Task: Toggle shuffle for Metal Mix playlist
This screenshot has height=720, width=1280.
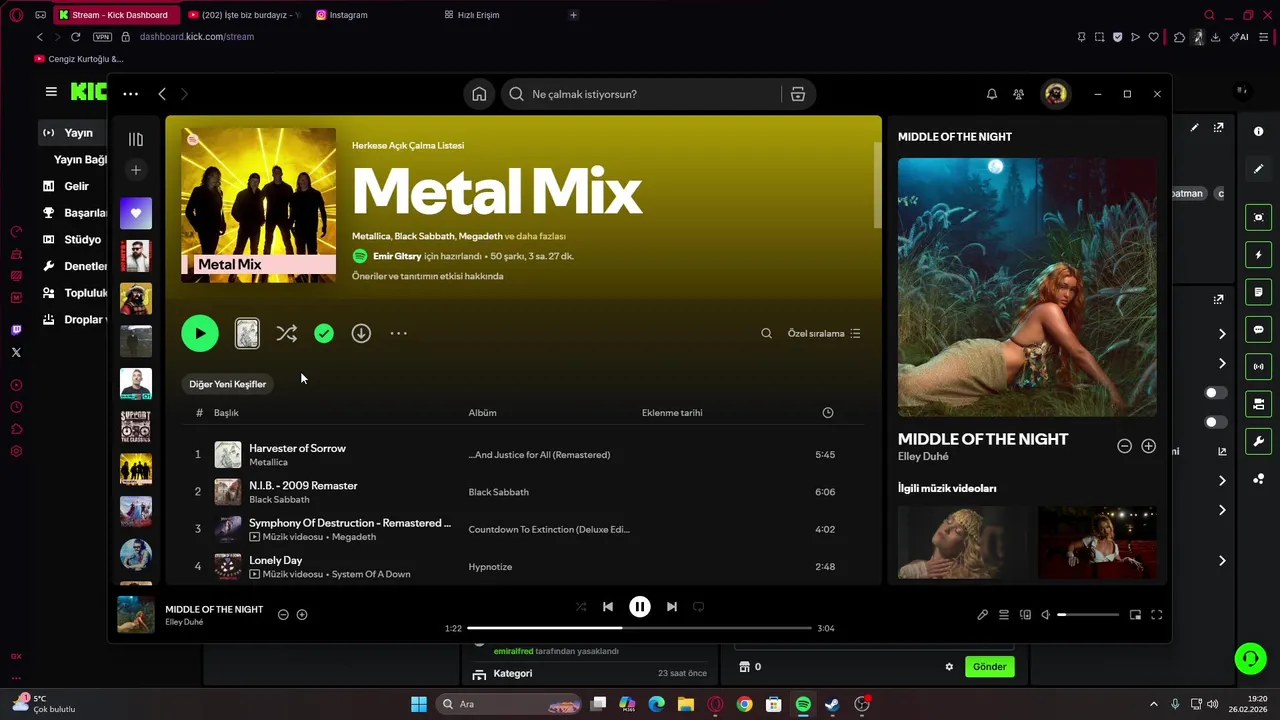Action: point(286,333)
